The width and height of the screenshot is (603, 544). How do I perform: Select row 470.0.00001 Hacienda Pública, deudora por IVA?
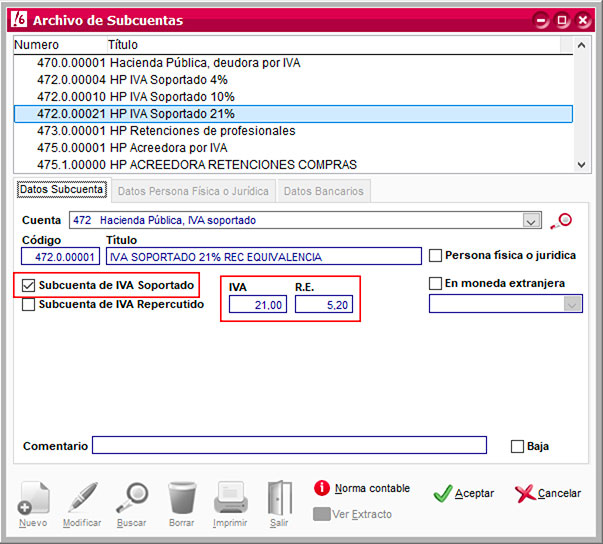[x=293, y=63]
